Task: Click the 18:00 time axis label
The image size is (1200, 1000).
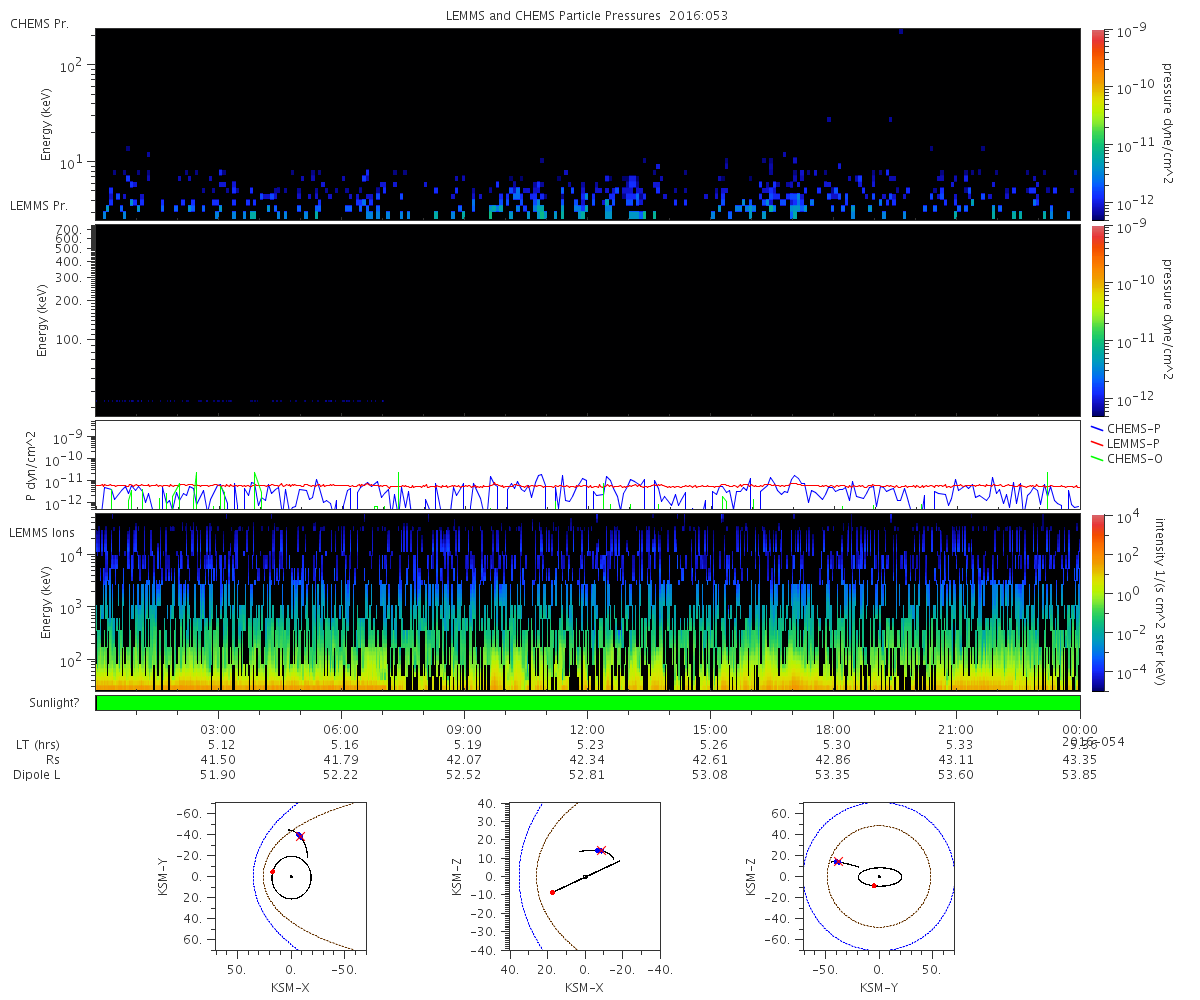Action: [x=833, y=729]
